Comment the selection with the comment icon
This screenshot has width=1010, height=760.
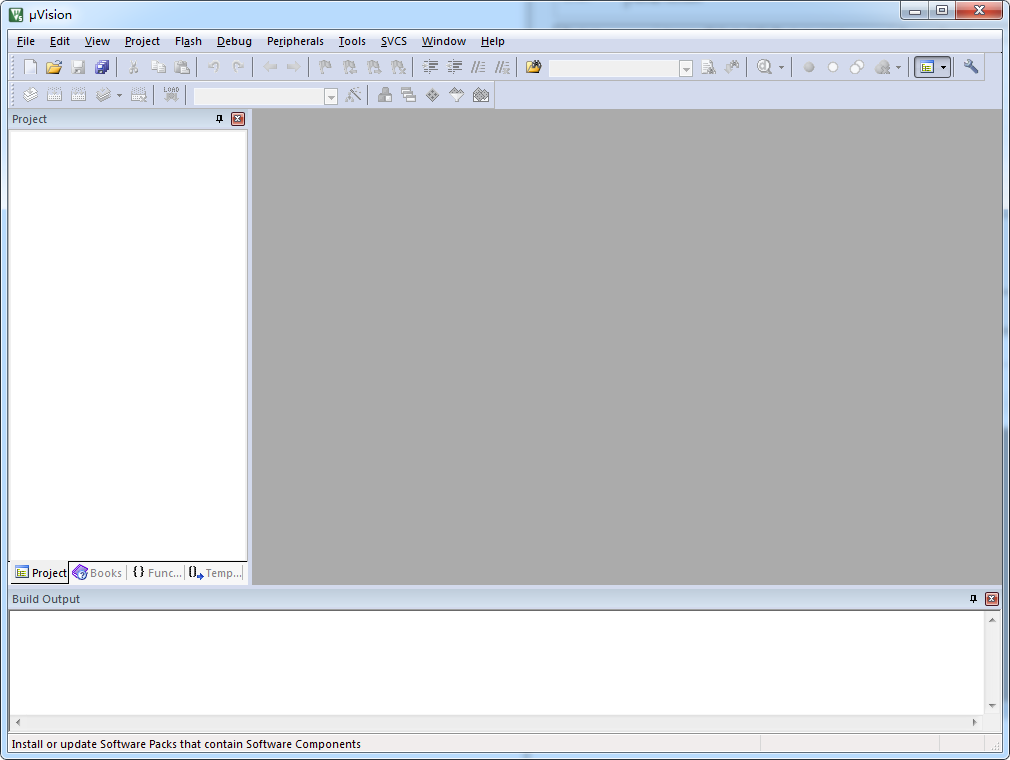[478, 67]
